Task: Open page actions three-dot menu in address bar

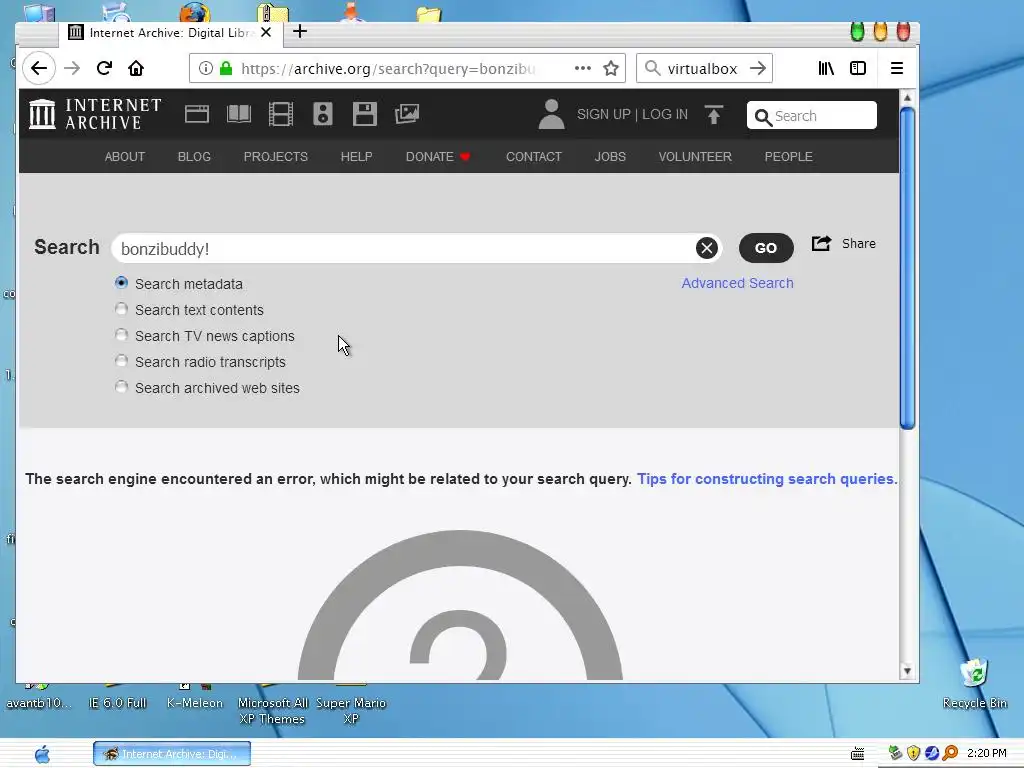Action: tap(583, 68)
